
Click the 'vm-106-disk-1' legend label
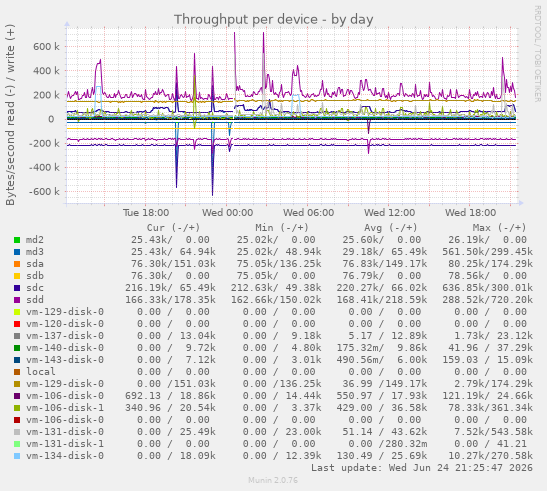tap(65, 408)
